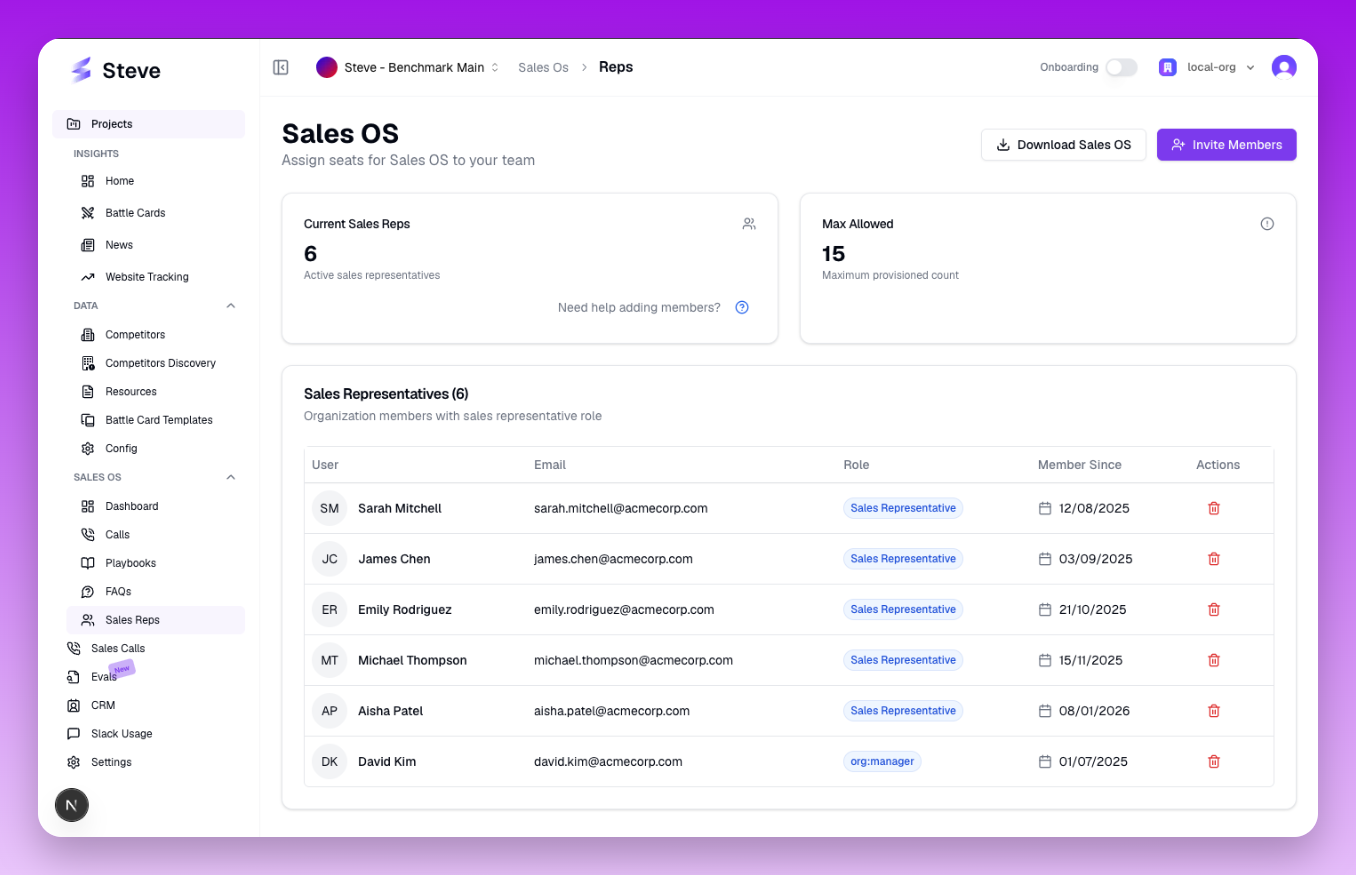Open Battle Cards in the sidebar
Screen dimensions: 1356x875
[x=135, y=213]
